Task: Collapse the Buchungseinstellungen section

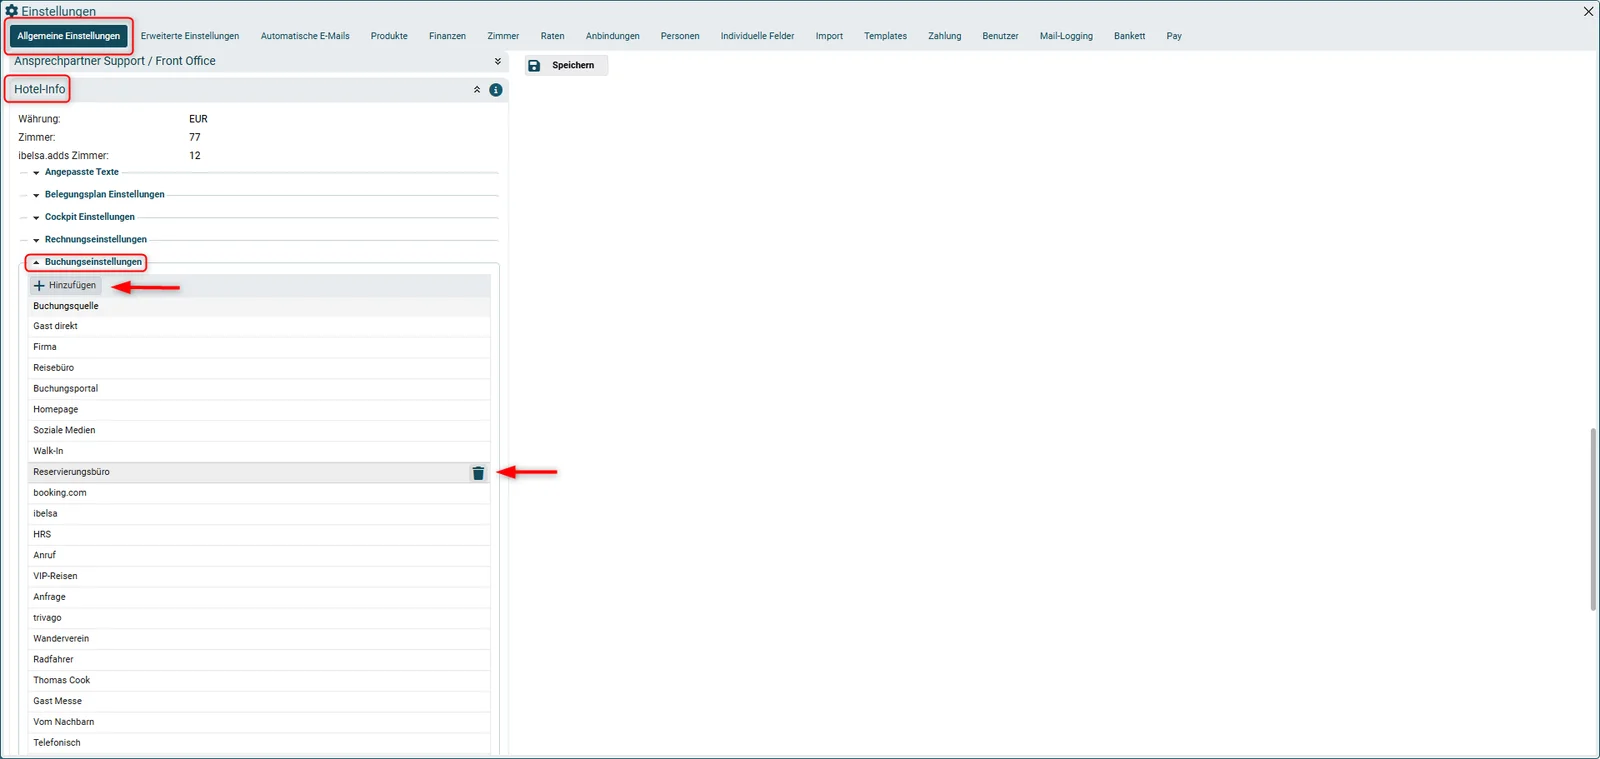Action: pyautogui.click(x=93, y=262)
